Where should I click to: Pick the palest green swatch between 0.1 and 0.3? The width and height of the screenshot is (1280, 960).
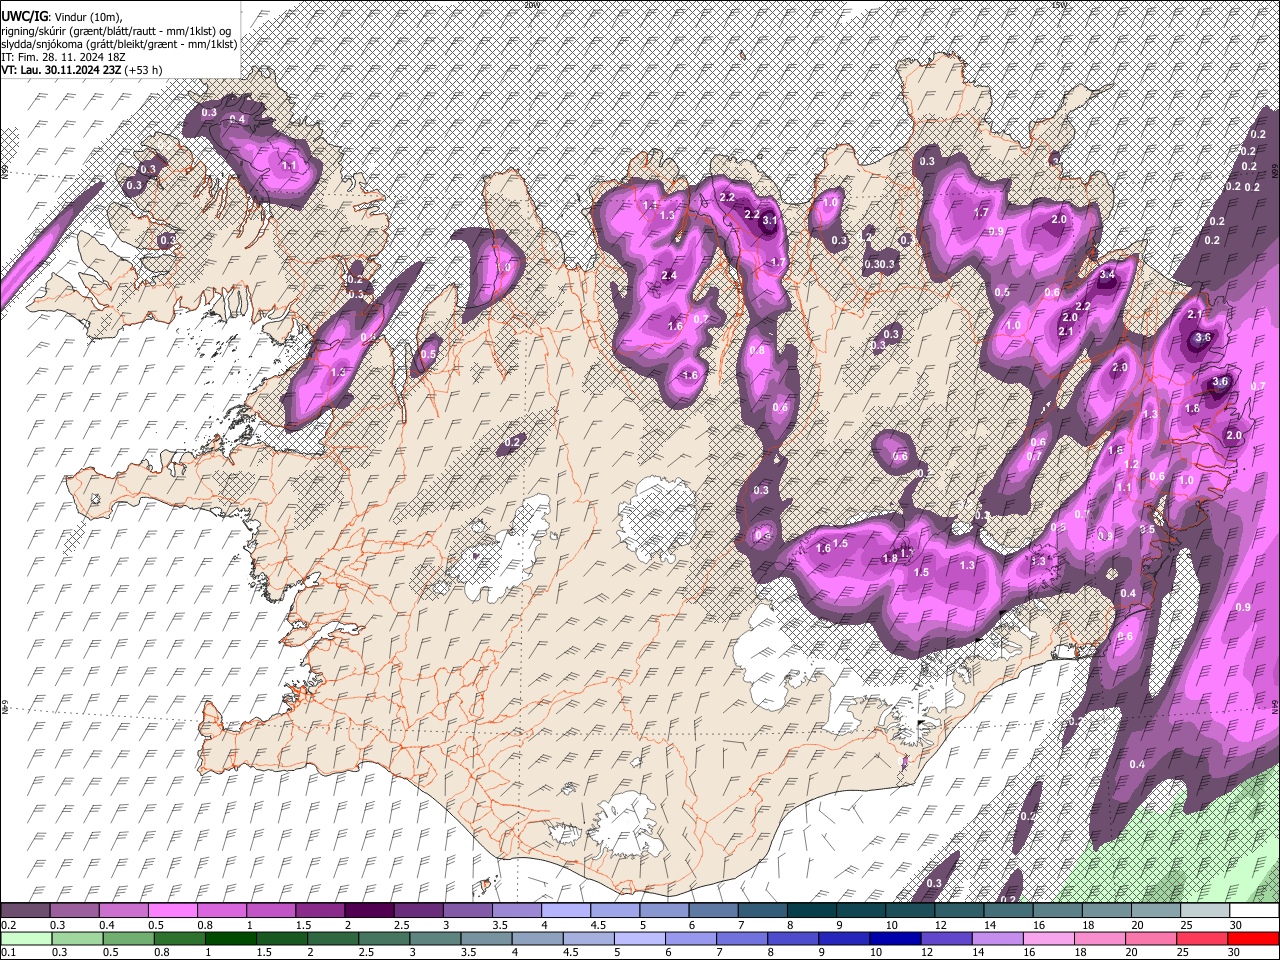[x=26, y=938]
